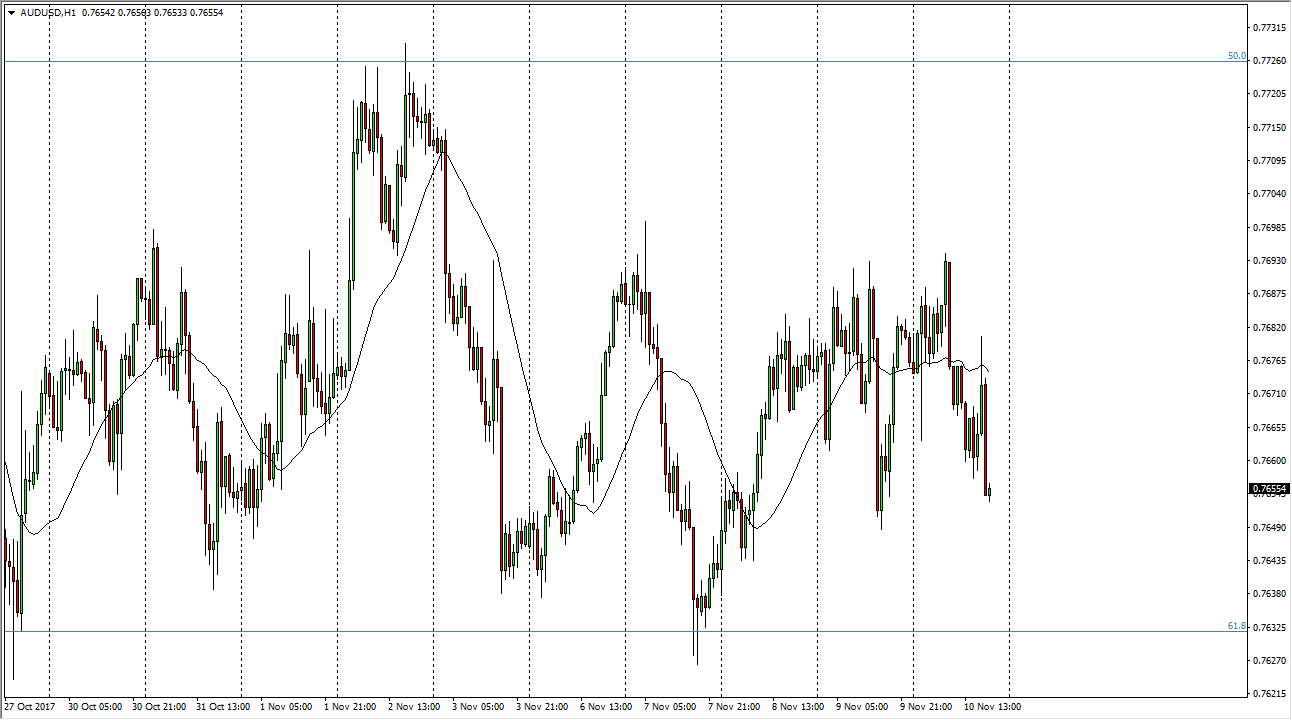Click the AUDUSD,H1 chart title text
Screen dimensions: 1292x720
tap(46, 13)
